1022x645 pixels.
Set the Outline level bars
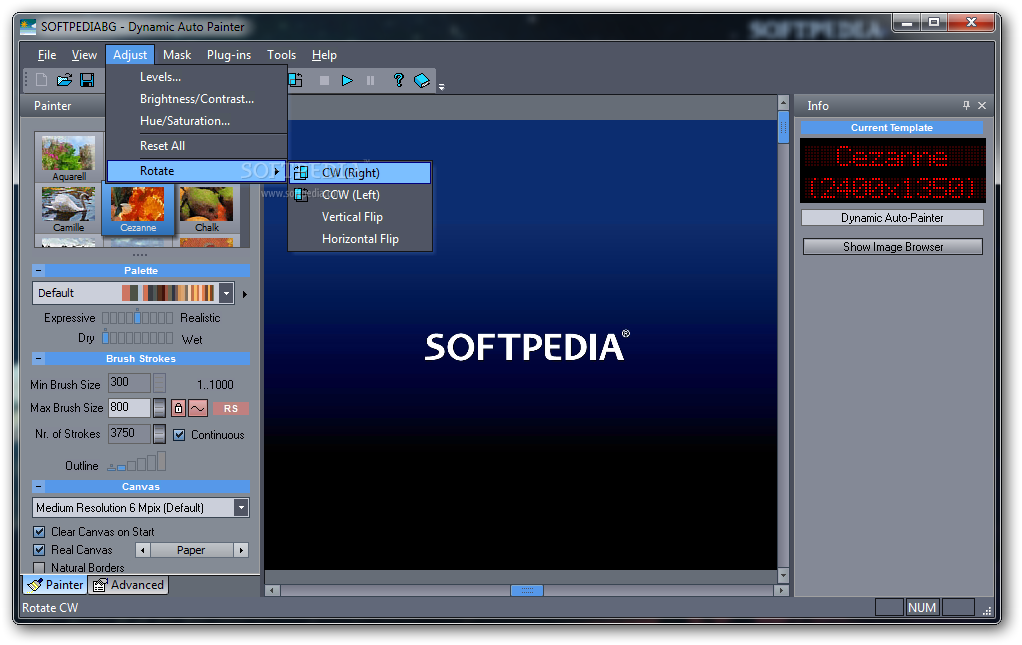136,462
